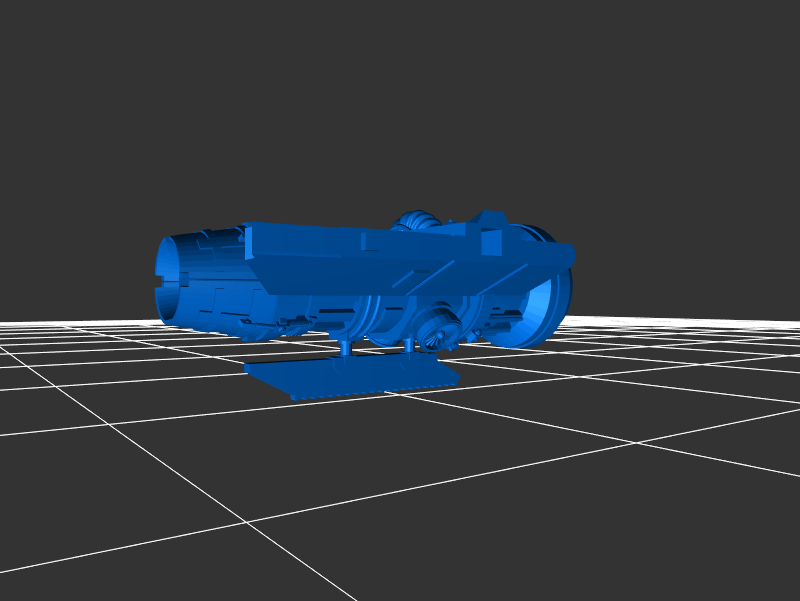The image size is (800, 601).
Task: Click the pointed right tip of the top panel
Action: 570,250
